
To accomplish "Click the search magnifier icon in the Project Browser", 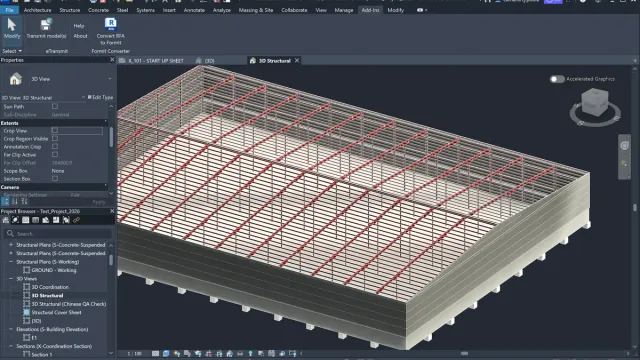I will [x=10, y=233].
